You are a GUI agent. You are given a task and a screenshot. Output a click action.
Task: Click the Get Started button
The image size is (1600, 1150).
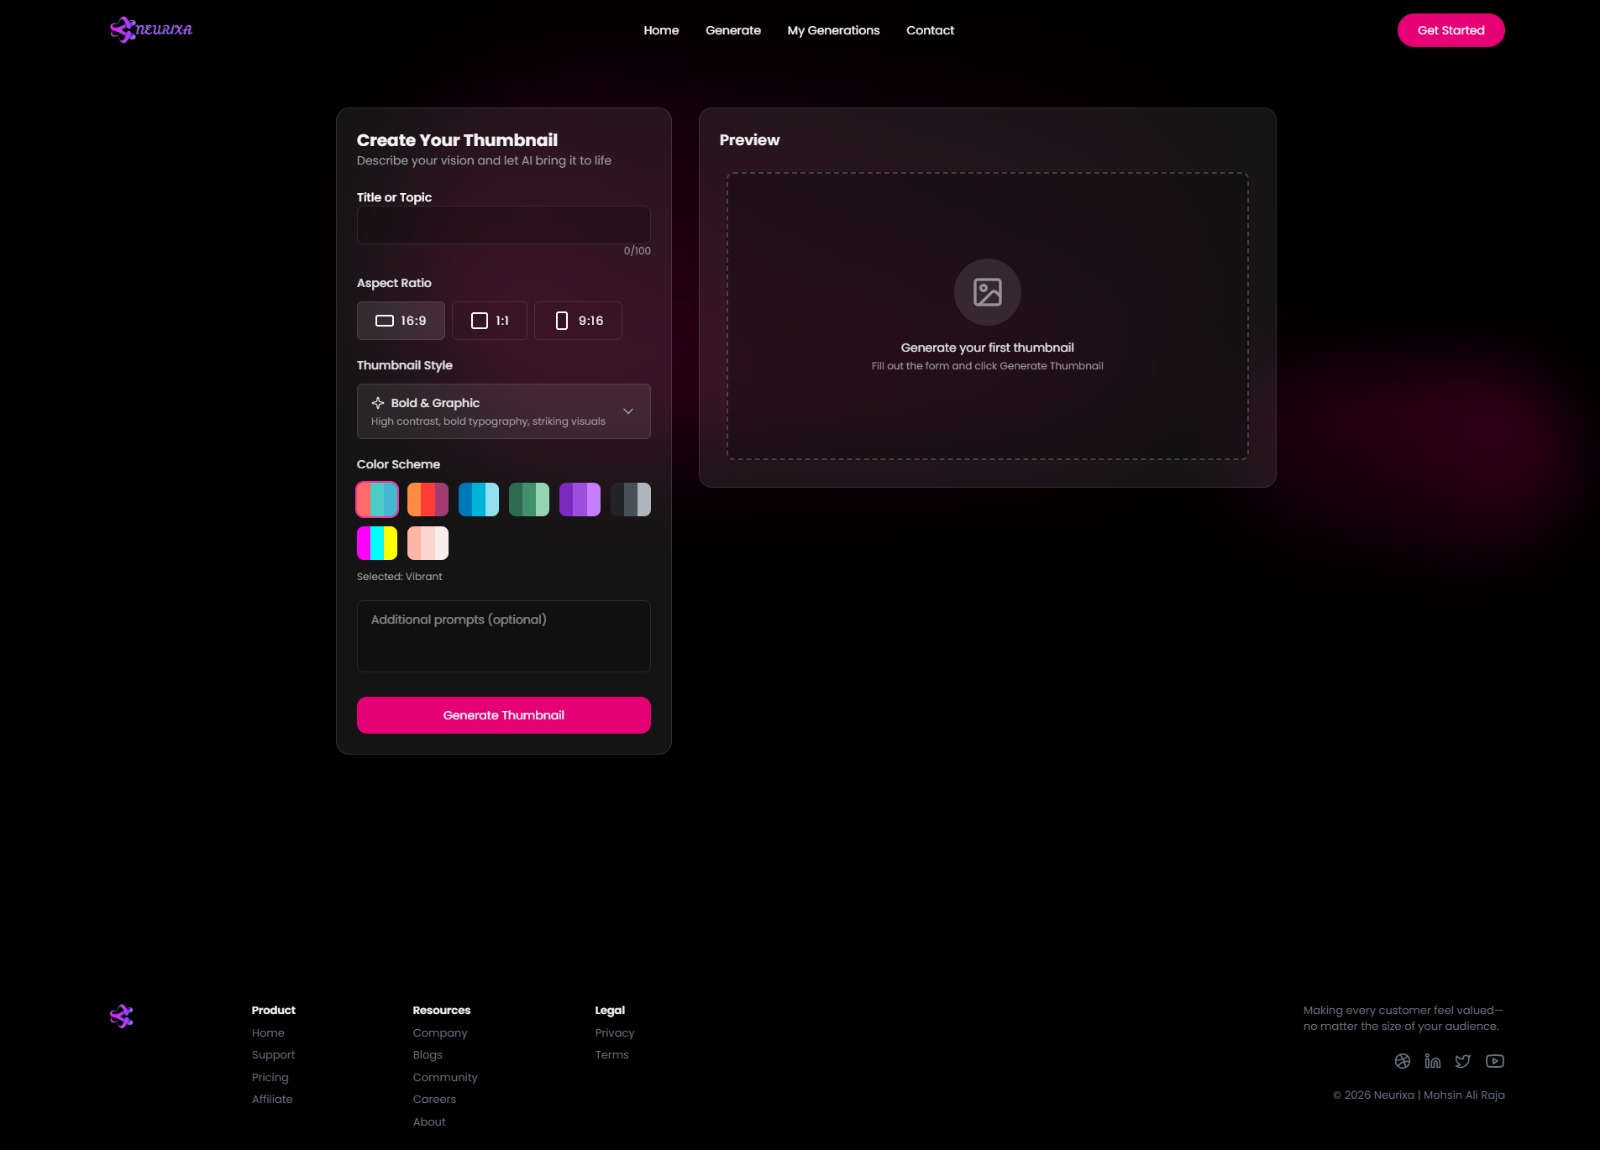[1450, 30]
